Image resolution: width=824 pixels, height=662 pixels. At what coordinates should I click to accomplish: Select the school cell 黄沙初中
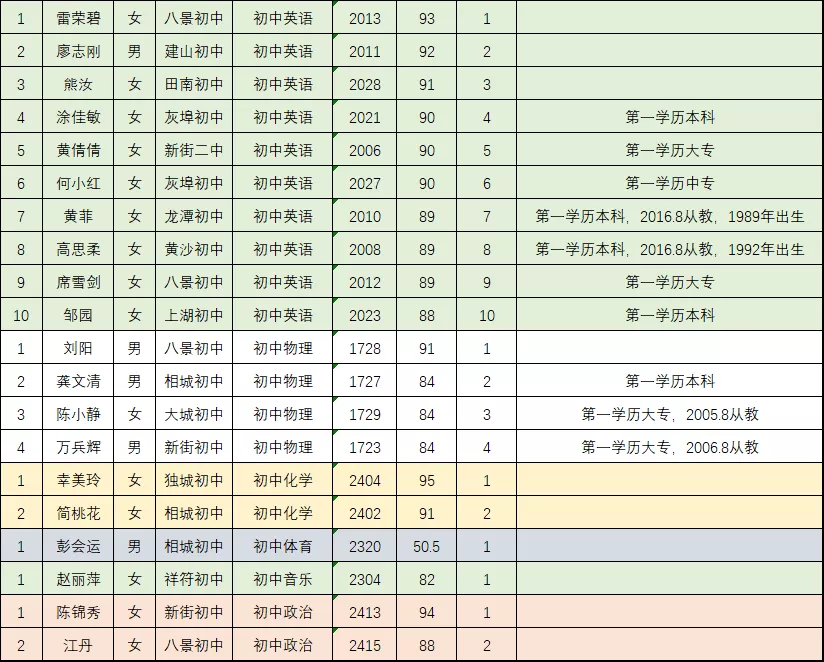(x=194, y=249)
